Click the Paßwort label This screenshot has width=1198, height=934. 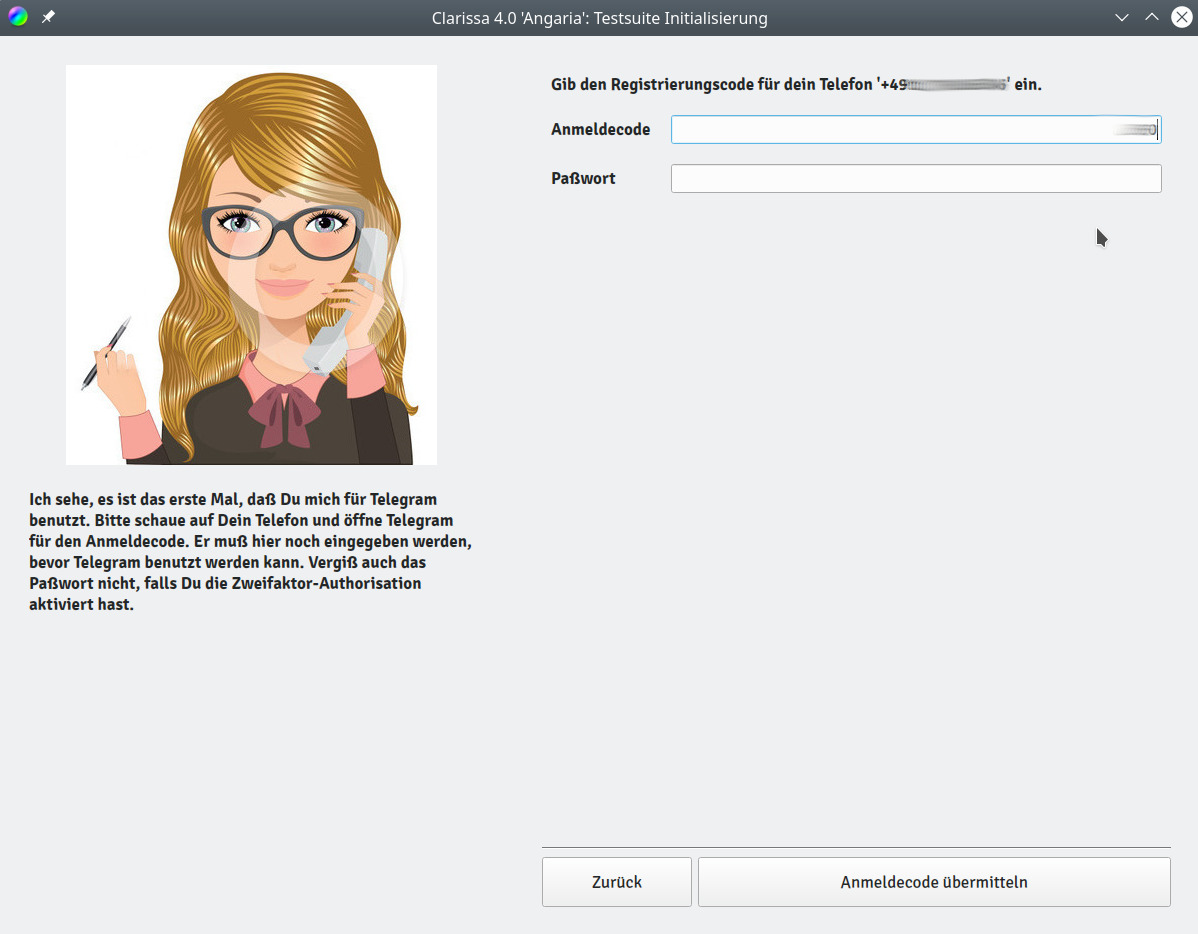pos(583,179)
